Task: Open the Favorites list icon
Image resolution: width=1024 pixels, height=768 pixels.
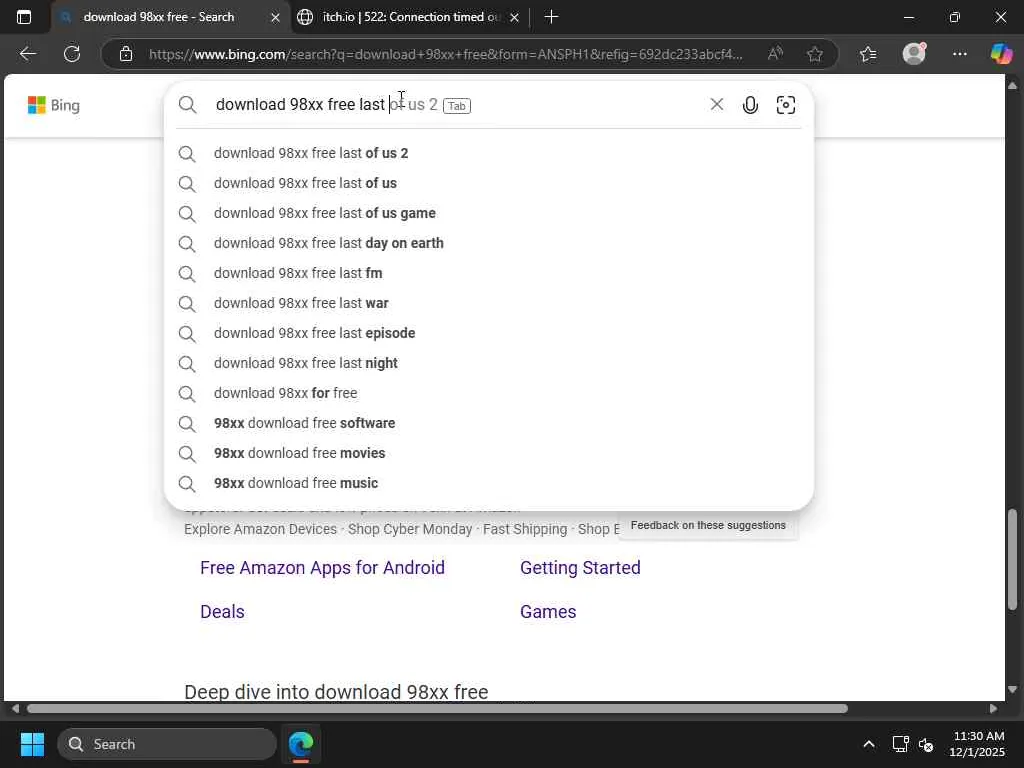Action: (868, 54)
